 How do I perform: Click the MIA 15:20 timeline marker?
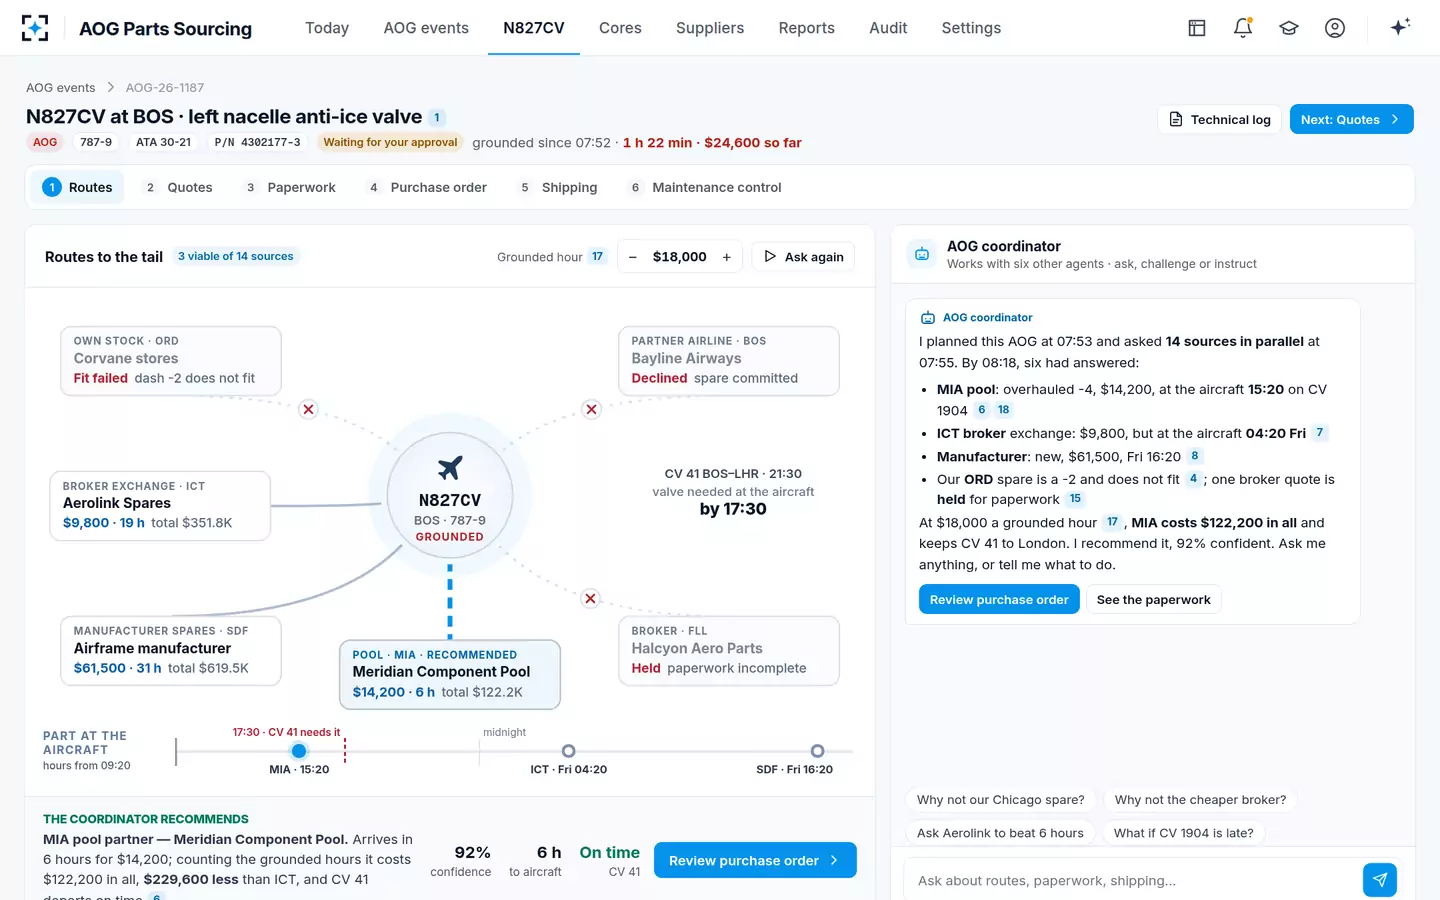pyautogui.click(x=299, y=751)
